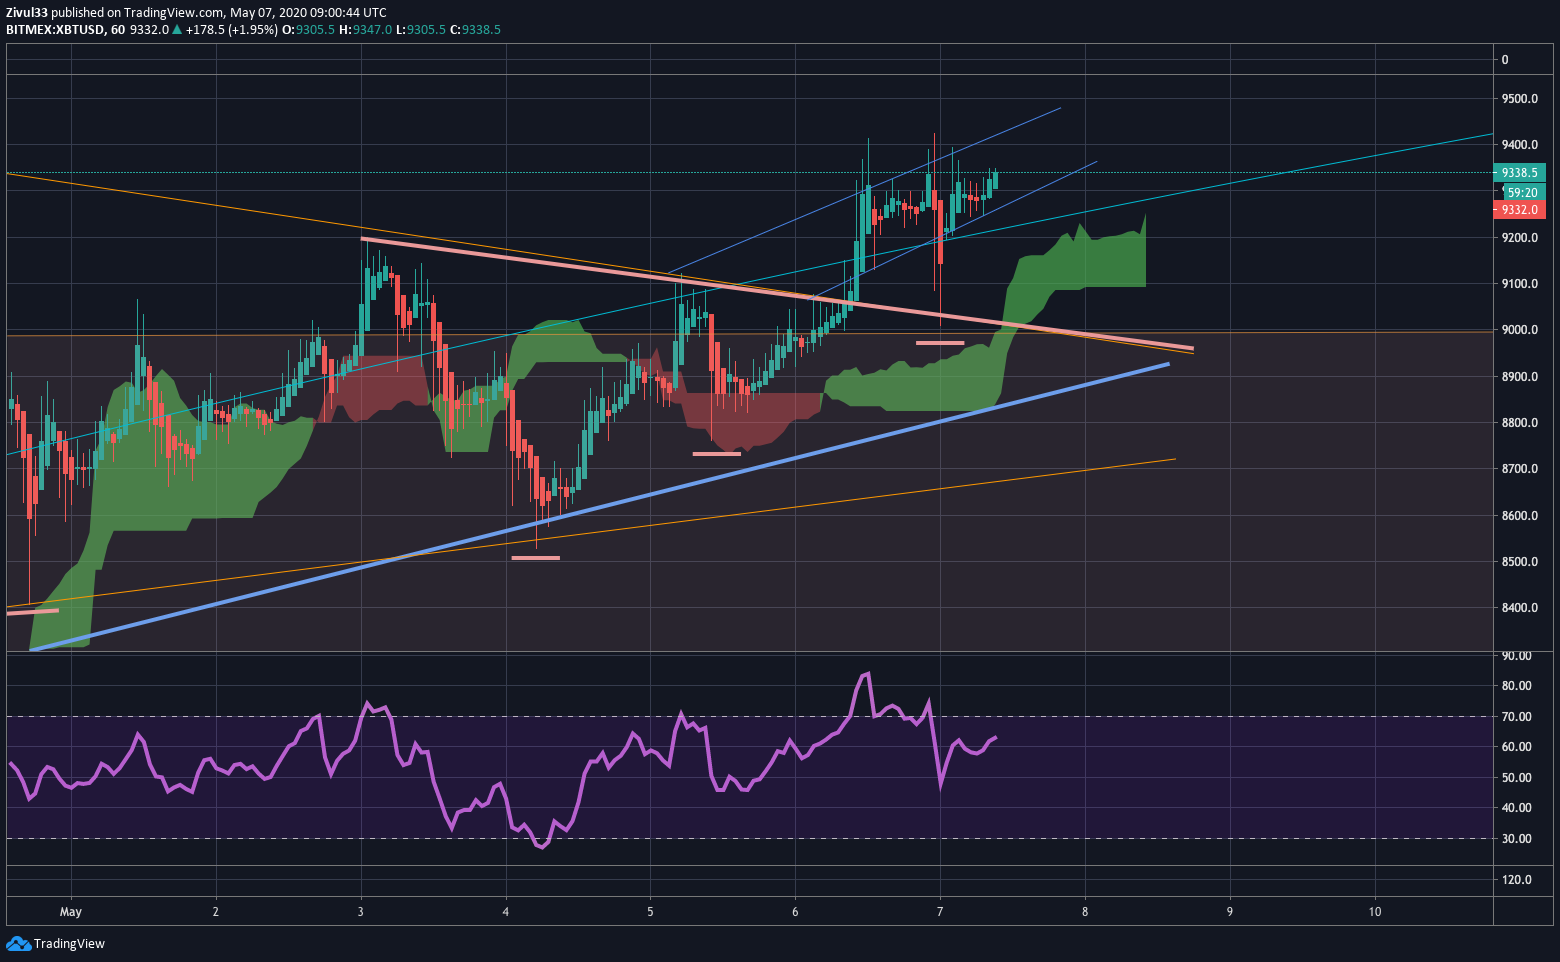This screenshot has height=962, width=1560.
Task: Click the 8900.0 price axis label
Action: [x=1519, y=377]
